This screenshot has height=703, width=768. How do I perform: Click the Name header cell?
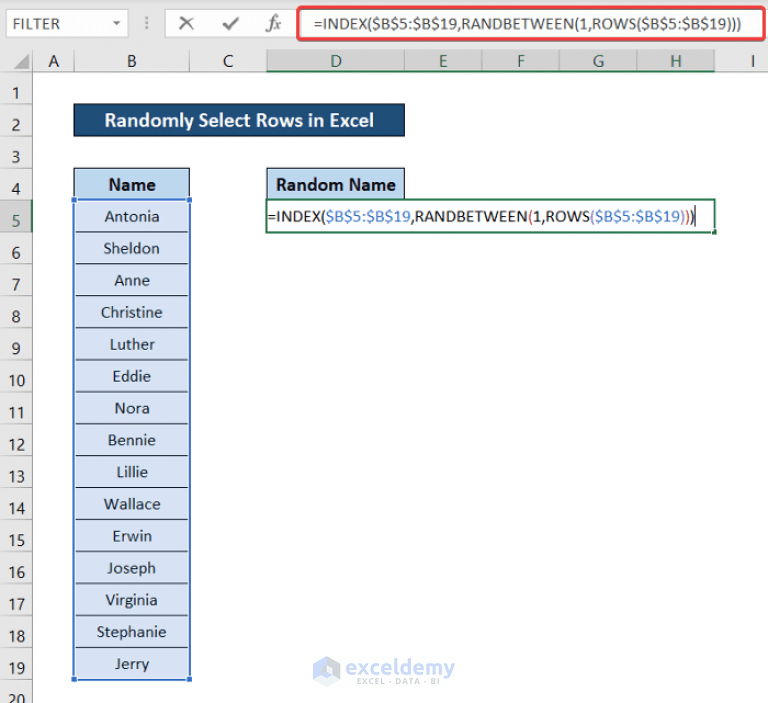[132, 185]
